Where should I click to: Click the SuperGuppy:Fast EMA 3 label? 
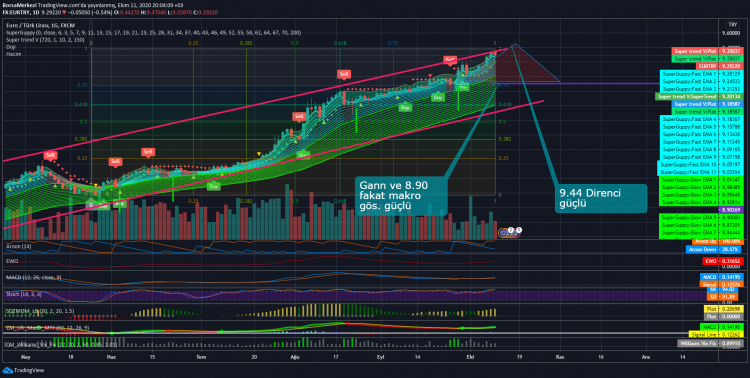point(701,89)
